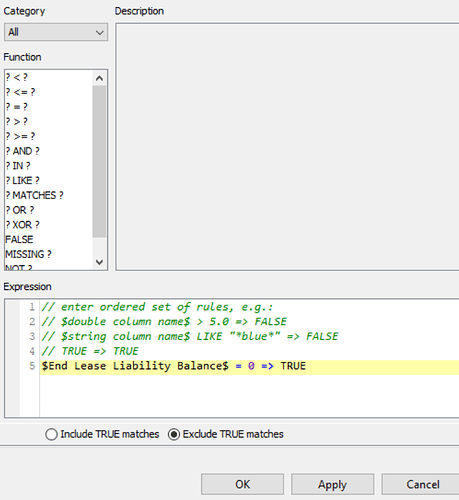Choose the '? IN ?' function
459x500 pixels.
(x=49, y=166)
